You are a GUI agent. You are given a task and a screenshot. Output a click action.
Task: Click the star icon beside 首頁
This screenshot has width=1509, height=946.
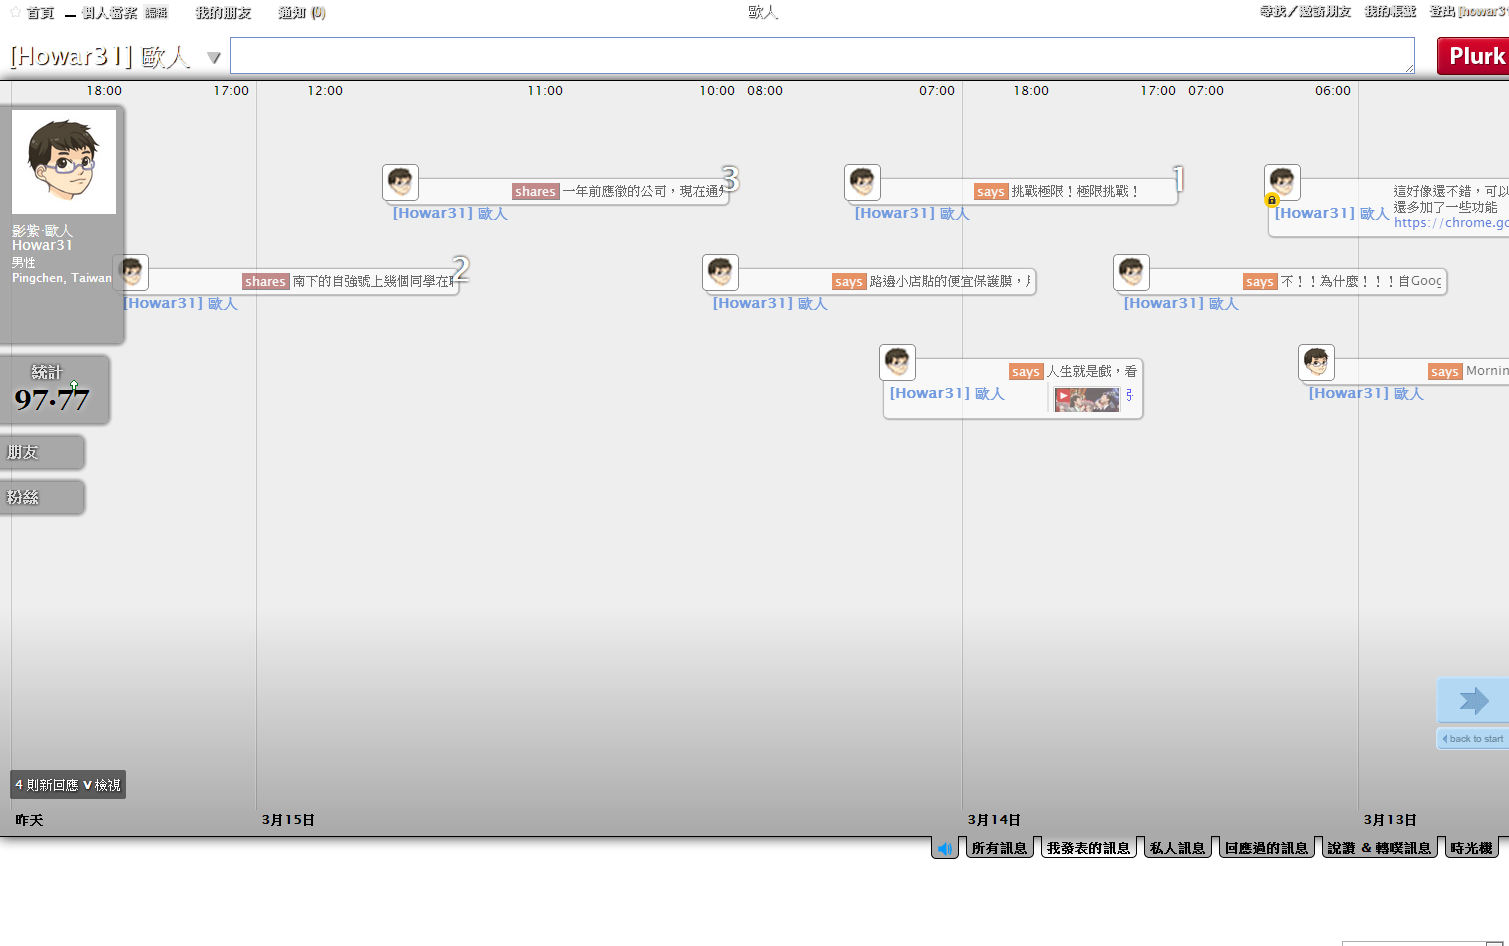point(15,12)
